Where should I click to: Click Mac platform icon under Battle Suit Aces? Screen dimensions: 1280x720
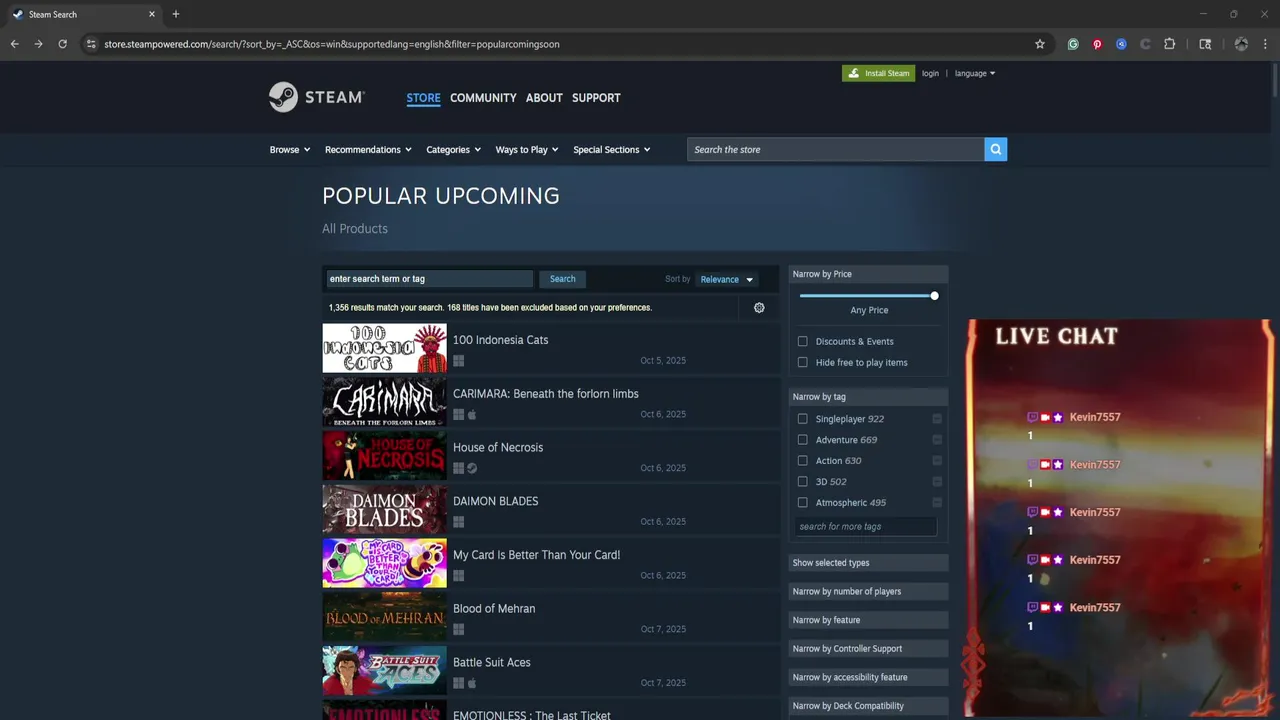pyautogui.click(x=472, y=683)
